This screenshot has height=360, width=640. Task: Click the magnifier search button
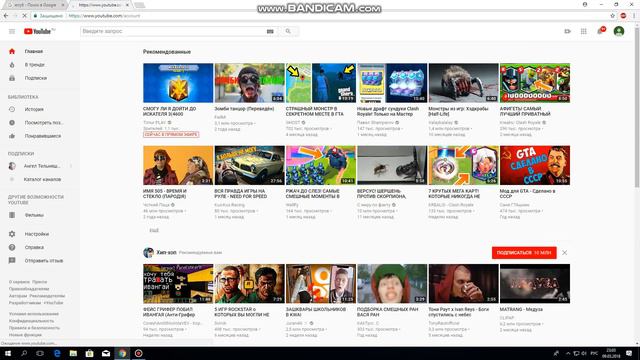[x=288, y=31]
